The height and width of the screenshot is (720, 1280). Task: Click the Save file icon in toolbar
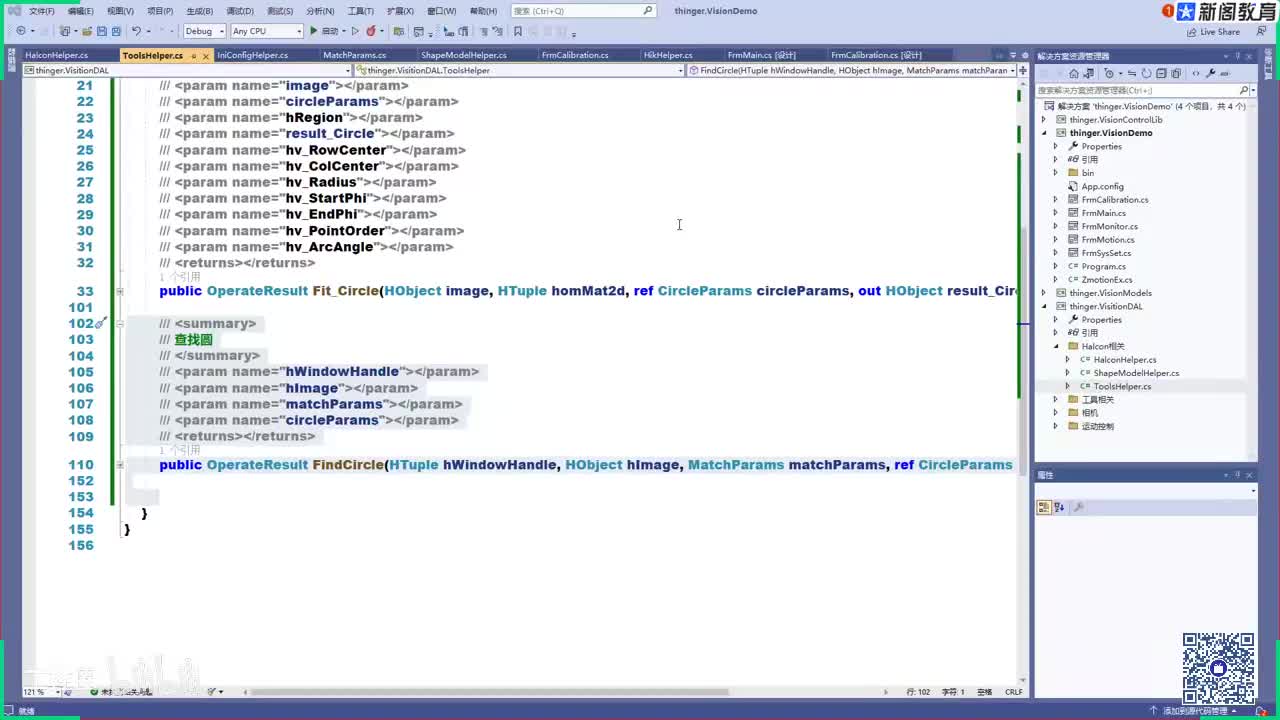pyautogui.click(x=101, y=31)
